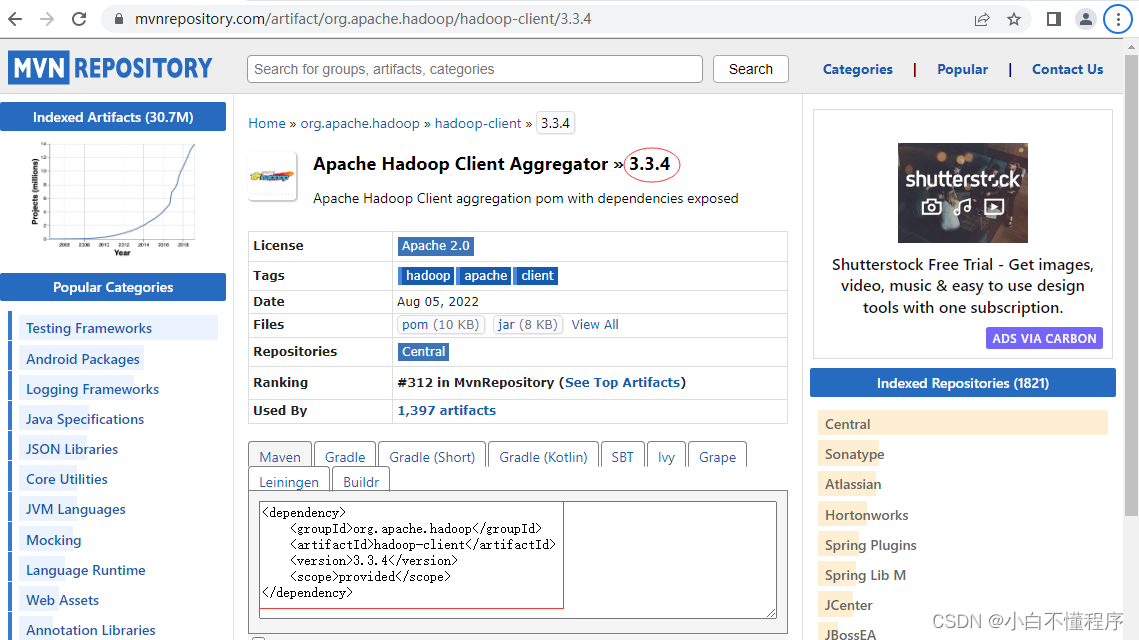Open the Shutterstock Free Trial ad text

point(962,286)
